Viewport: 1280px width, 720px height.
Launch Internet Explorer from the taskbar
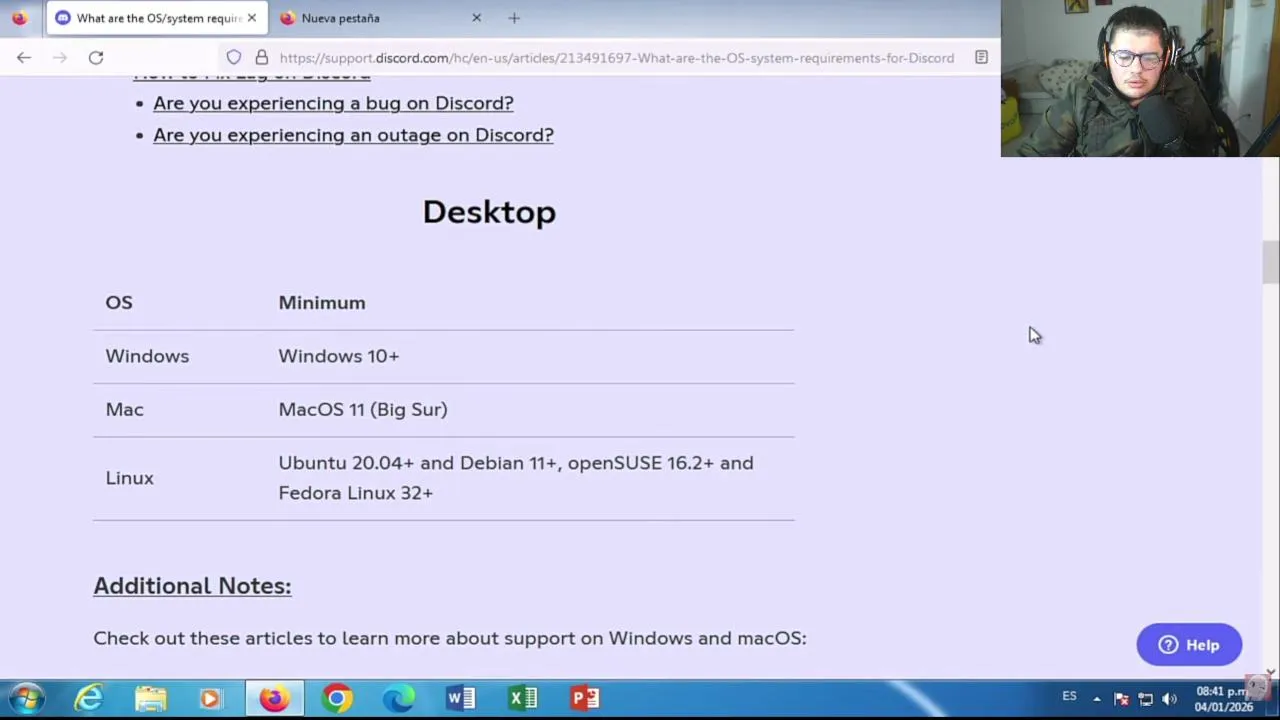(x=89, y=698)
